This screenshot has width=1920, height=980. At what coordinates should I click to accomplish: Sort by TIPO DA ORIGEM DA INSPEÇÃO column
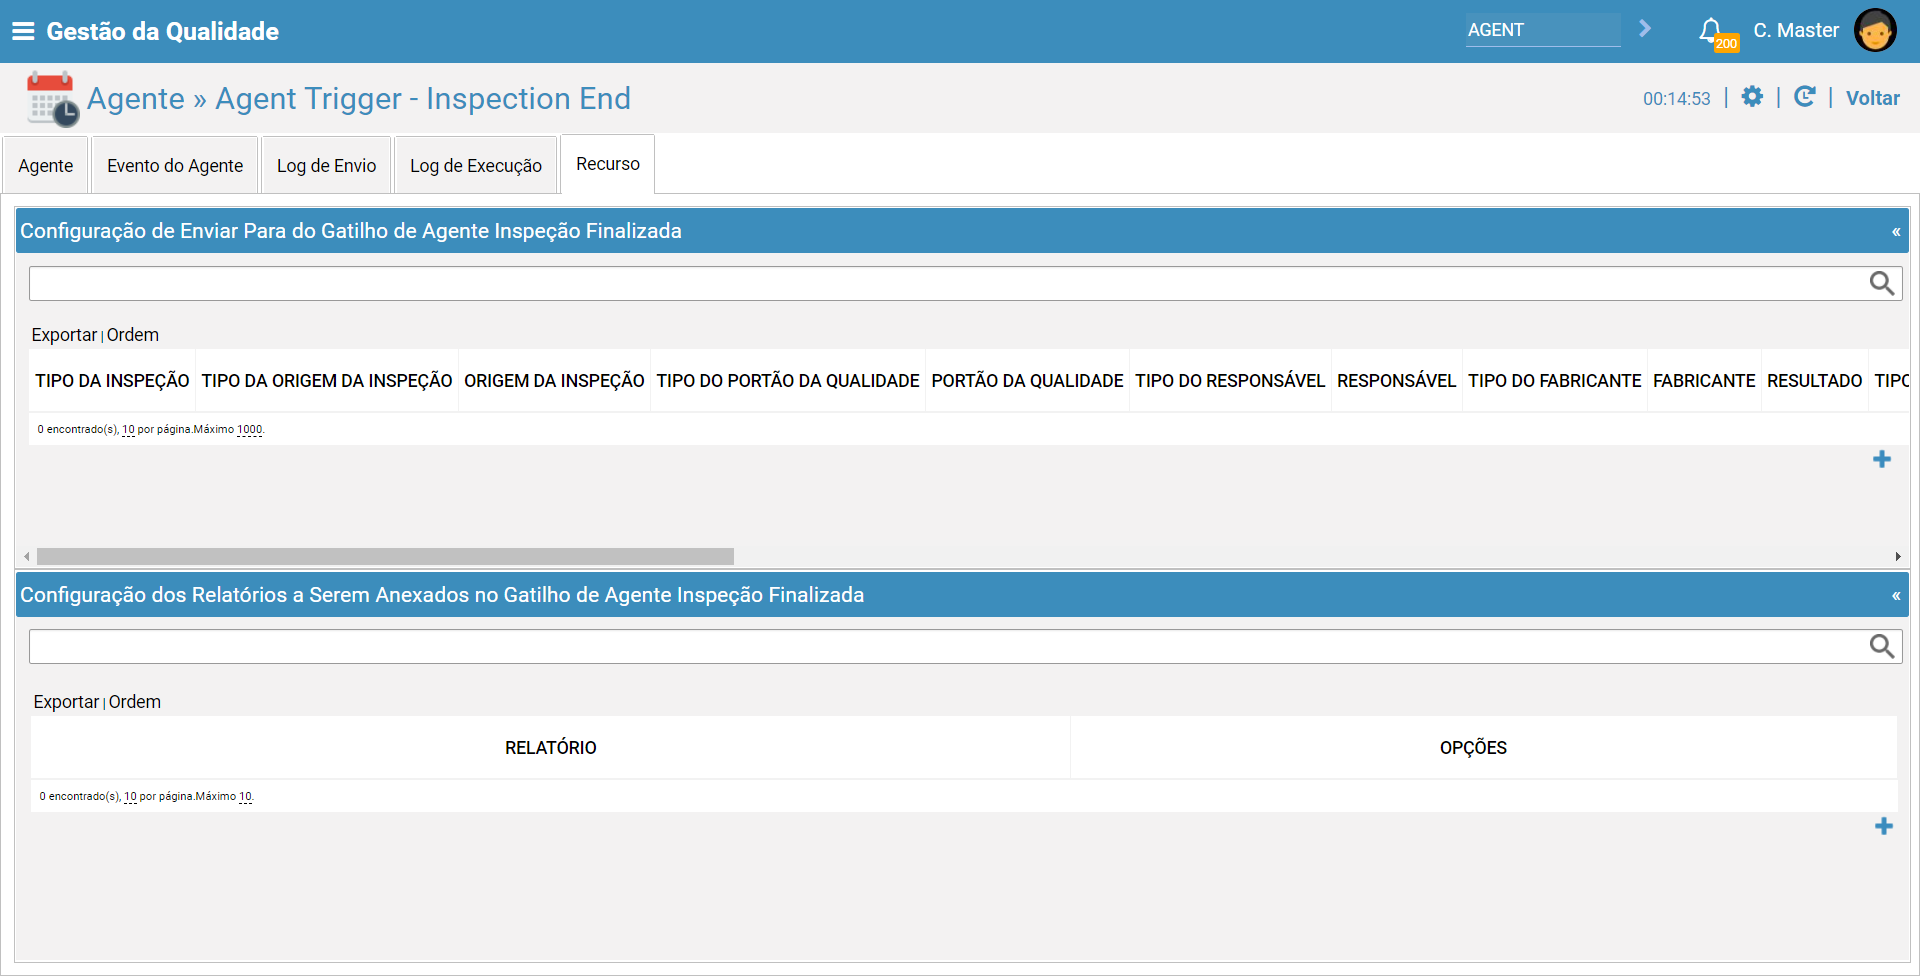(x=327, y=381)
